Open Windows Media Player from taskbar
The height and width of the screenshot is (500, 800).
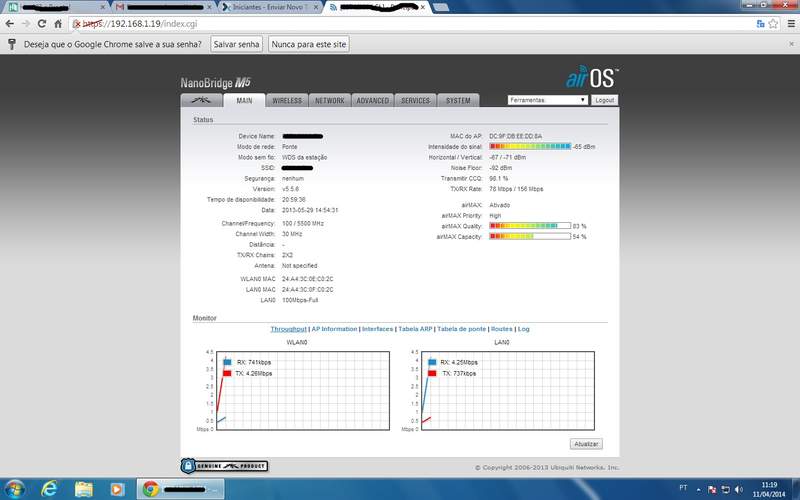117,489
